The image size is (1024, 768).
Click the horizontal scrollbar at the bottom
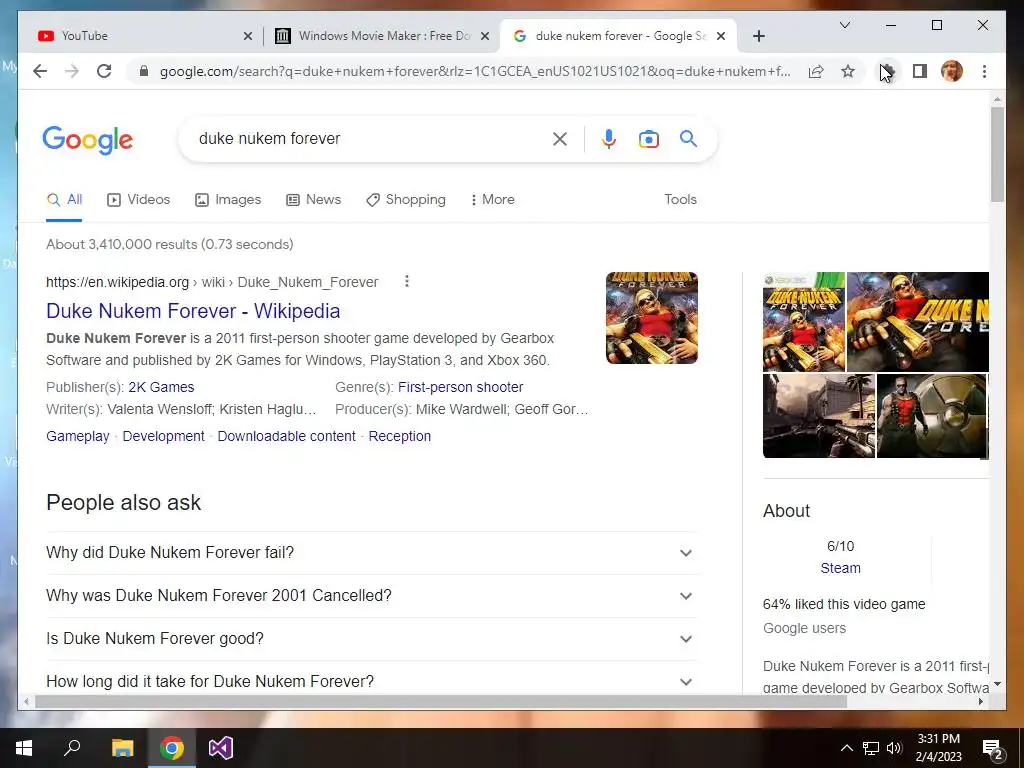click(441, 701)
